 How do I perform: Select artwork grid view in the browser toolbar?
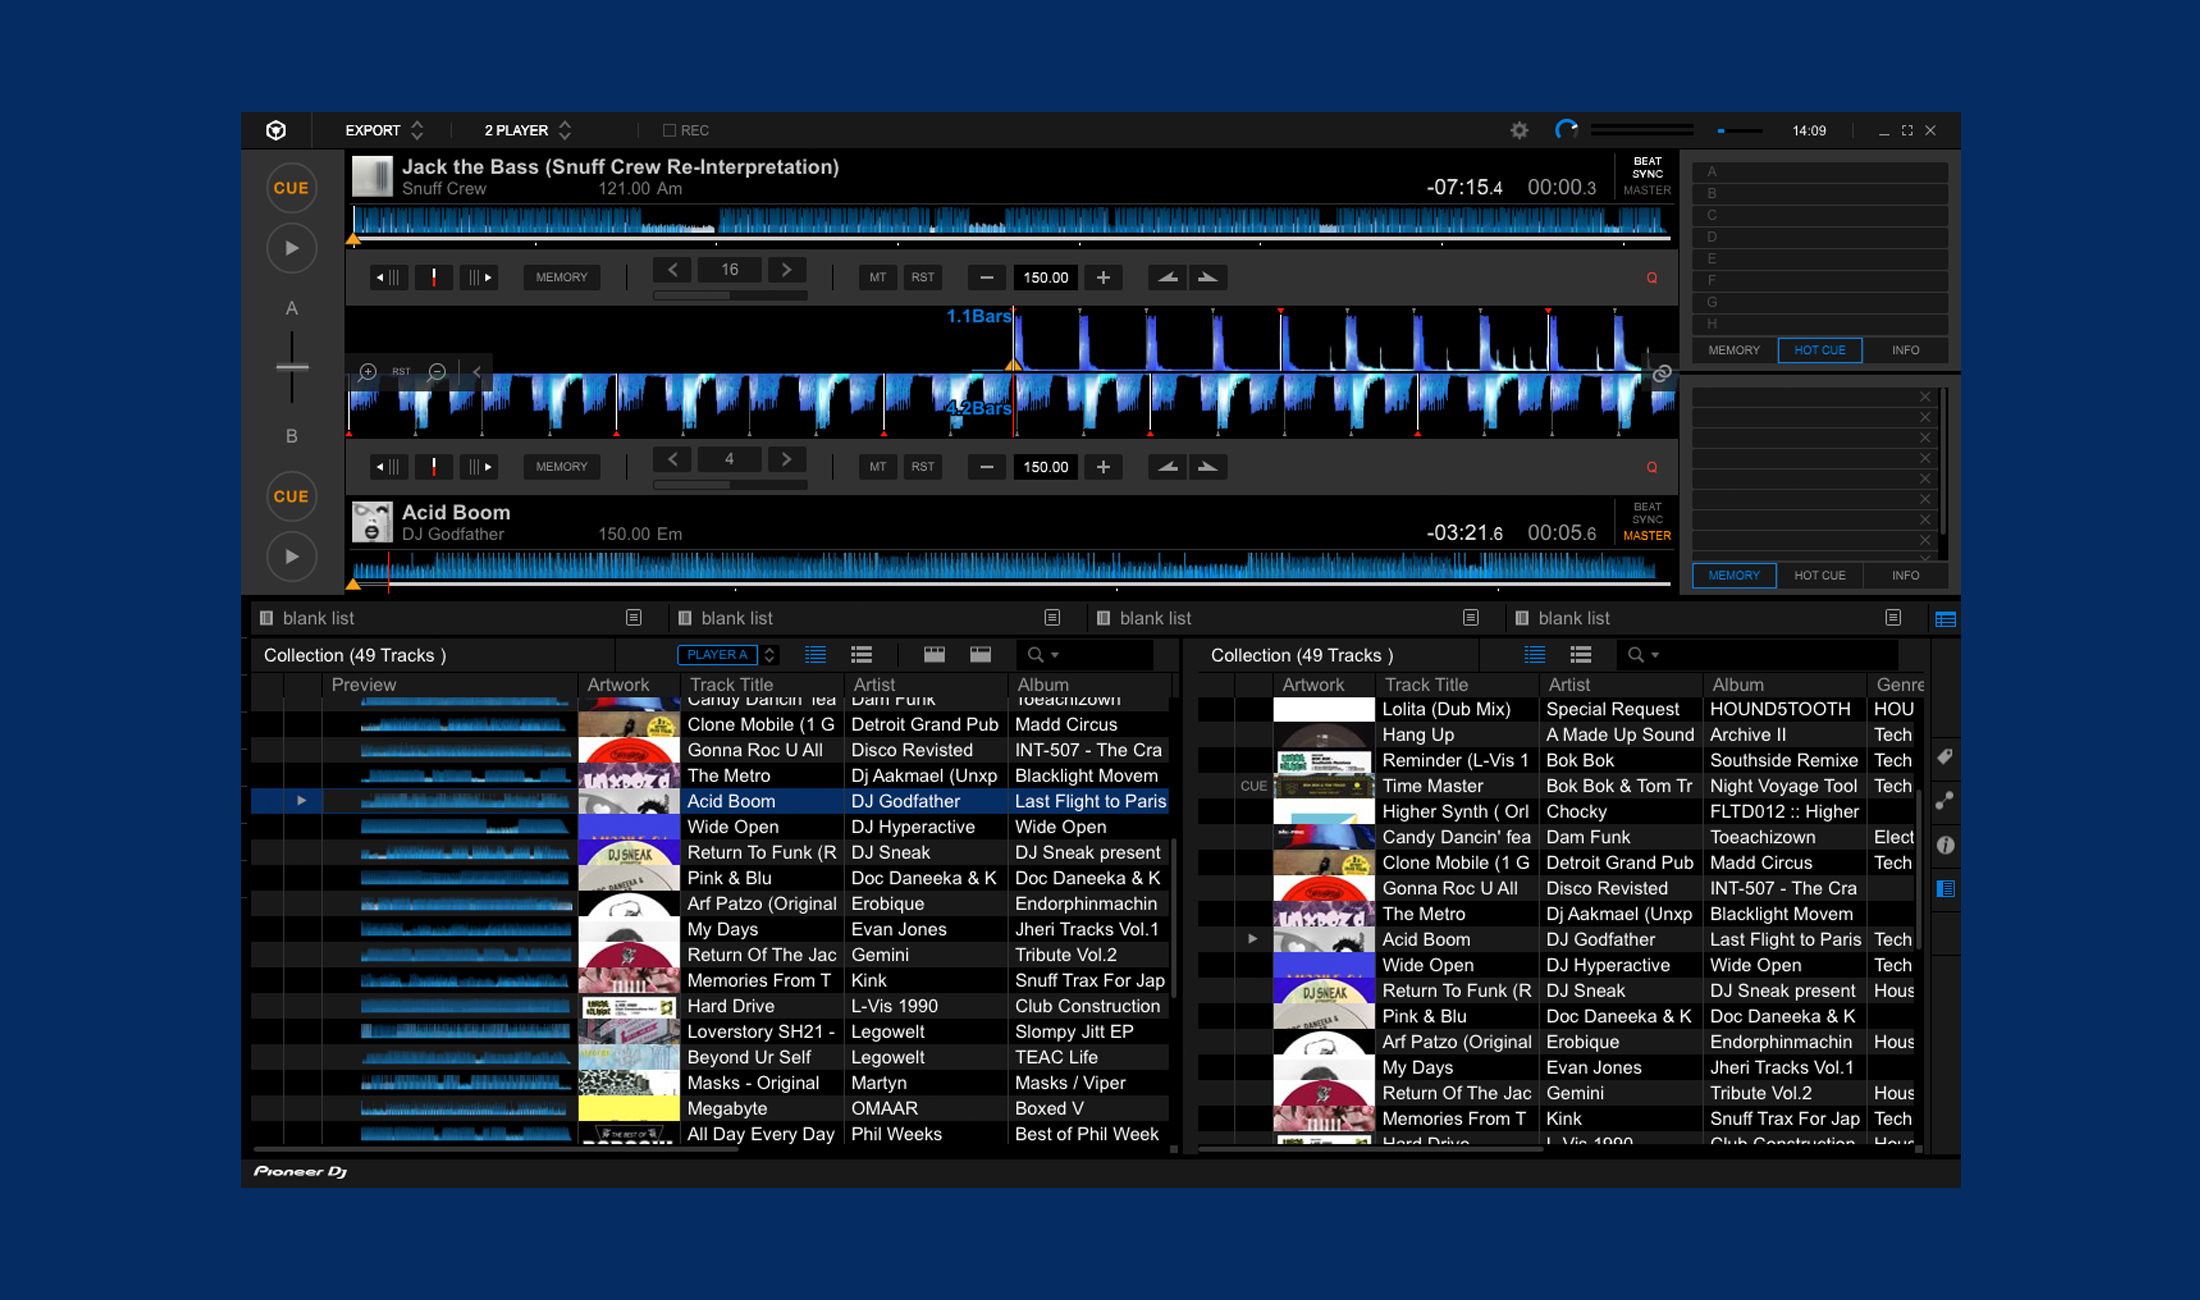pos(935,655)
